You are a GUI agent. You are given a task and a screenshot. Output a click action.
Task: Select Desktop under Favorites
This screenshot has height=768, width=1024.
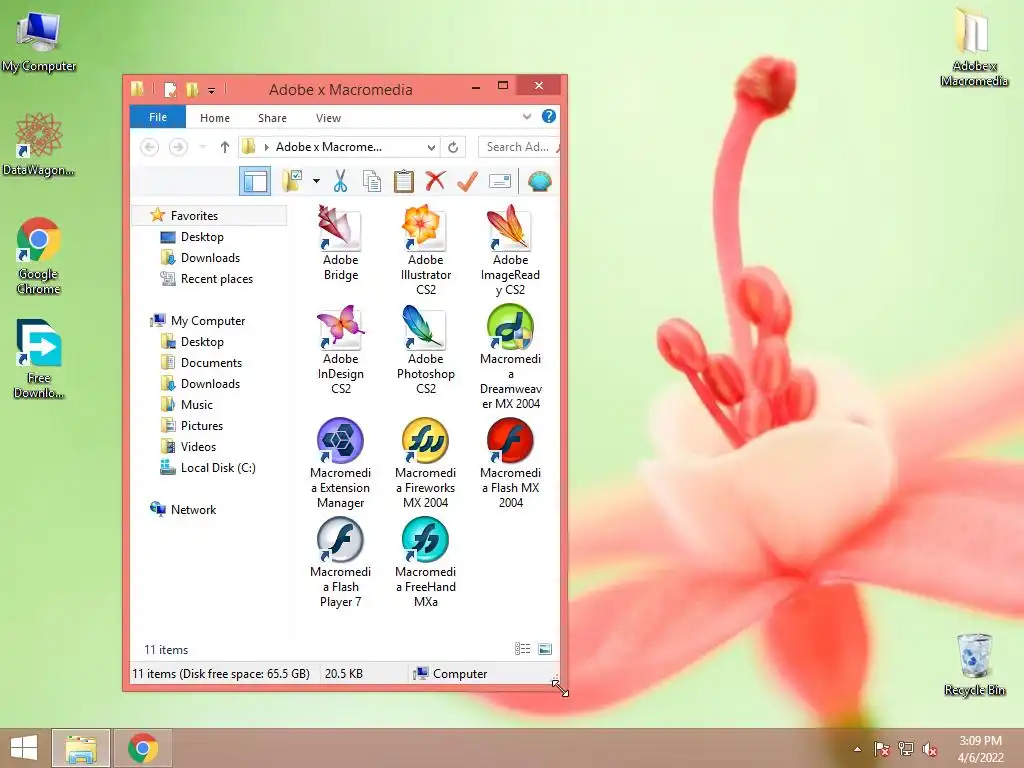pyautogui.click(x=202, y=236)
